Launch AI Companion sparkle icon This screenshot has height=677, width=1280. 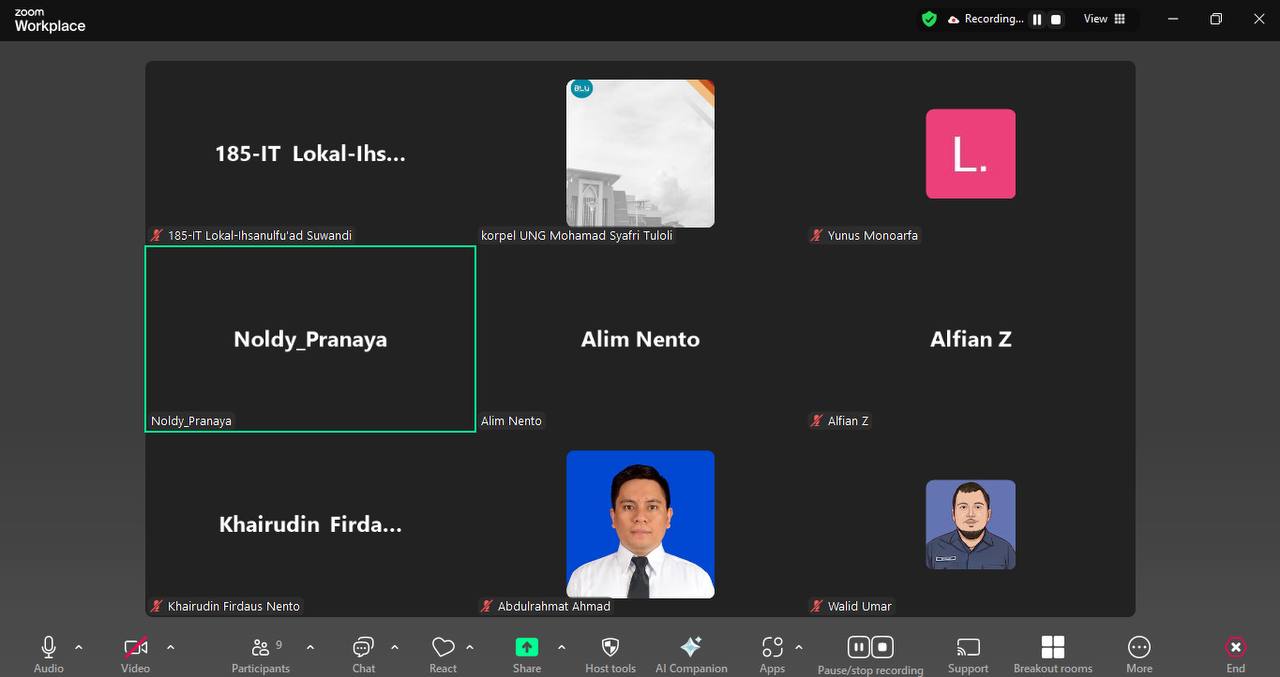pos(691,647)
